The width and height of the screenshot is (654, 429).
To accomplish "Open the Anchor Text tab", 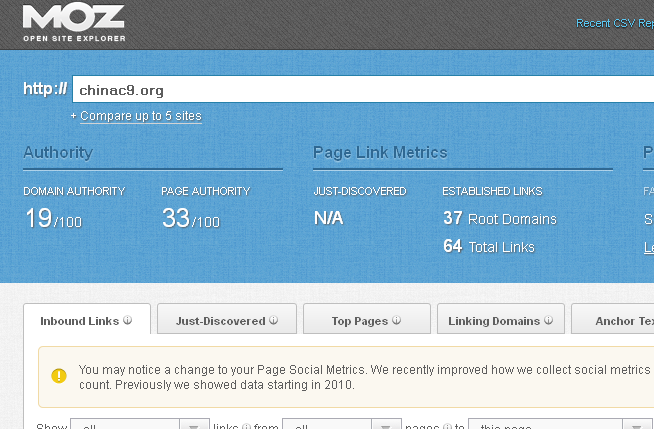I will 613,320.
